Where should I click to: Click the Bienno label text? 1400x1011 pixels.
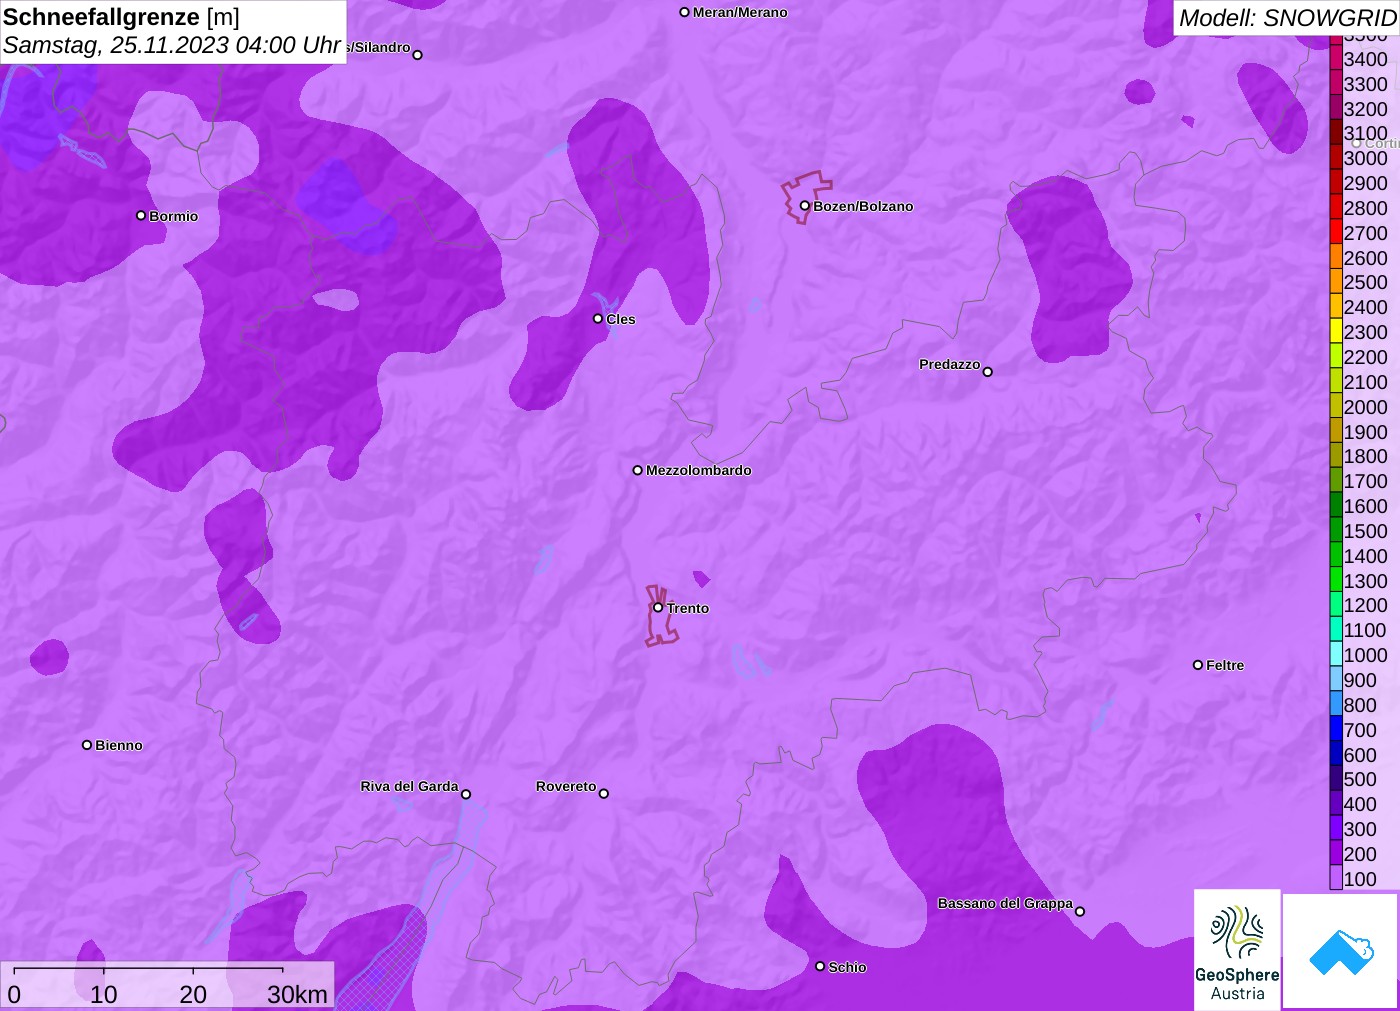click(119, 745)
